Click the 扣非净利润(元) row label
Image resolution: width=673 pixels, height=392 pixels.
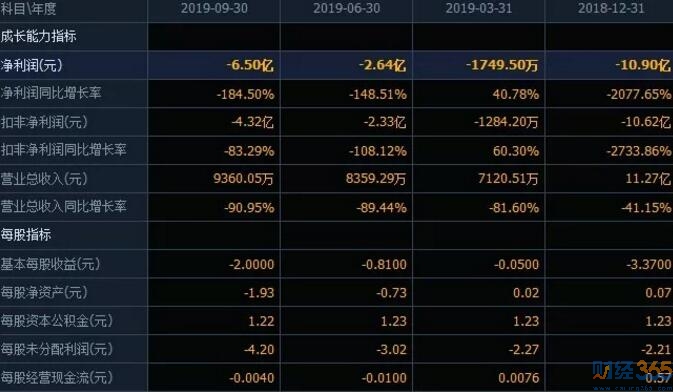(44, 122)
